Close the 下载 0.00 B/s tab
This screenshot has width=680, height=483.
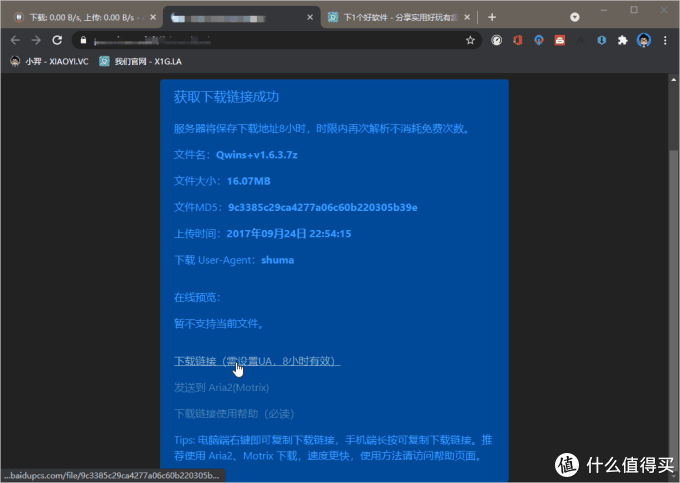point(153,17)
